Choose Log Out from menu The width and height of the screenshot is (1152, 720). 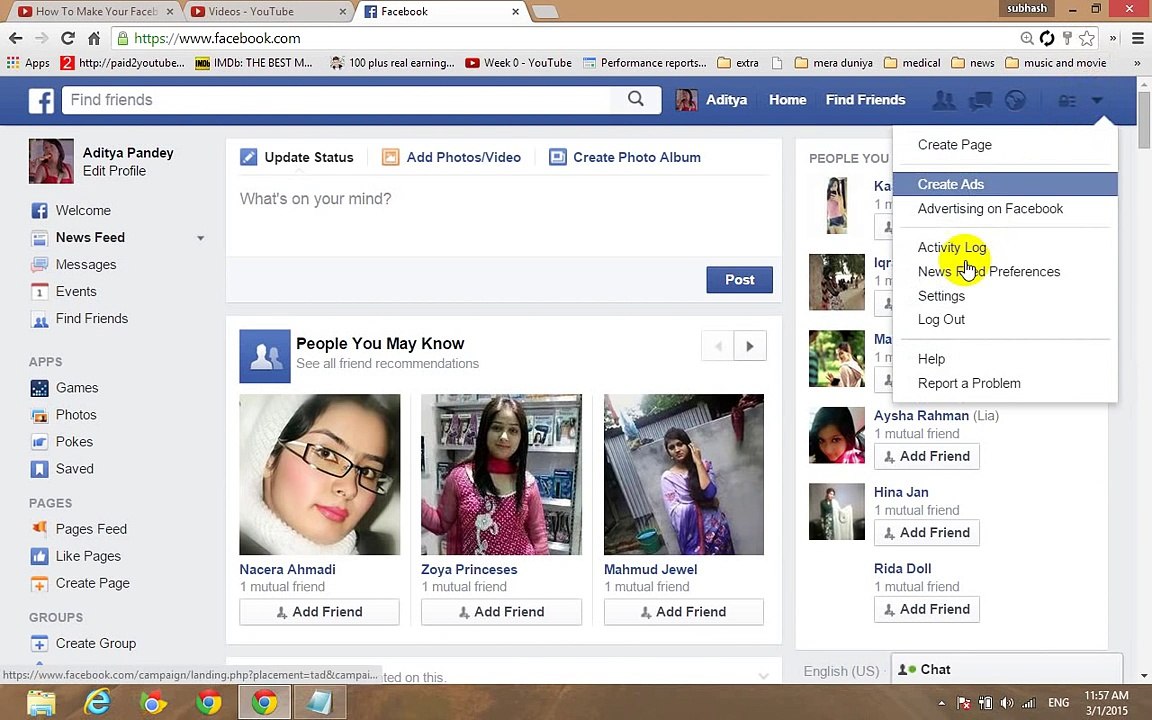pyautogui.click(x=941, y=320)
